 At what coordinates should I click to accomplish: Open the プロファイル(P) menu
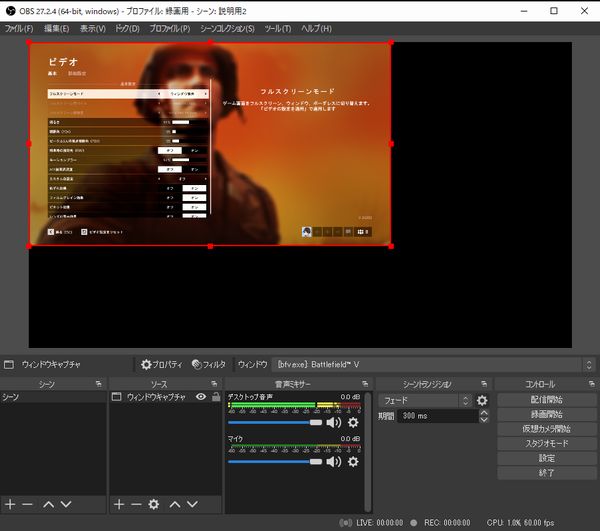170,29
